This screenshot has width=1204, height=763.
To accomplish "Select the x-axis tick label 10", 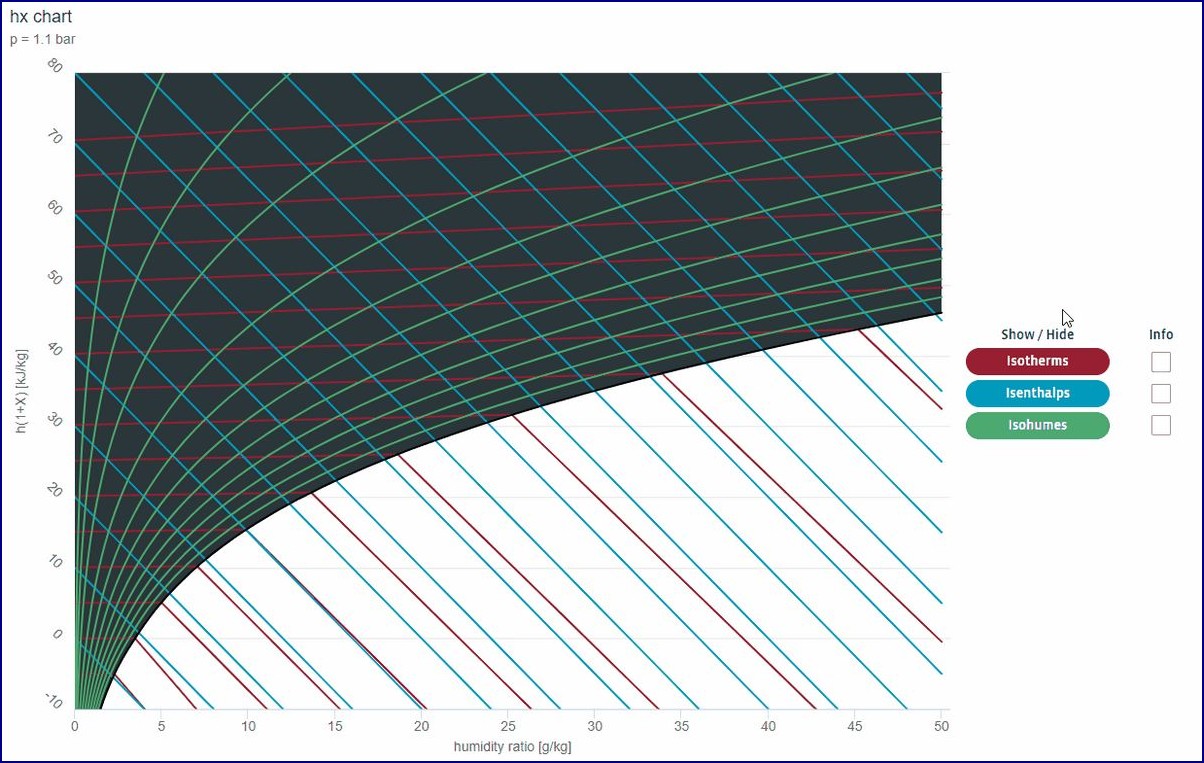I will (x=248, y=726).
